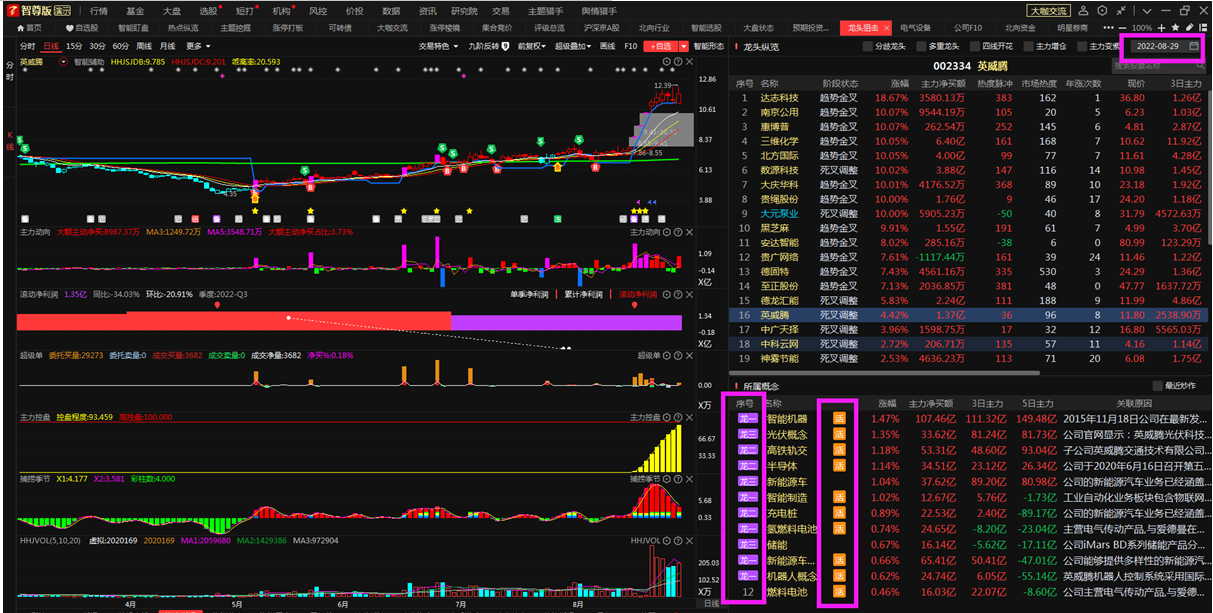This screenshot has width=1213, height=613.
Task: Click the 活 badge in the 智能机器 row
Action: 839,418
